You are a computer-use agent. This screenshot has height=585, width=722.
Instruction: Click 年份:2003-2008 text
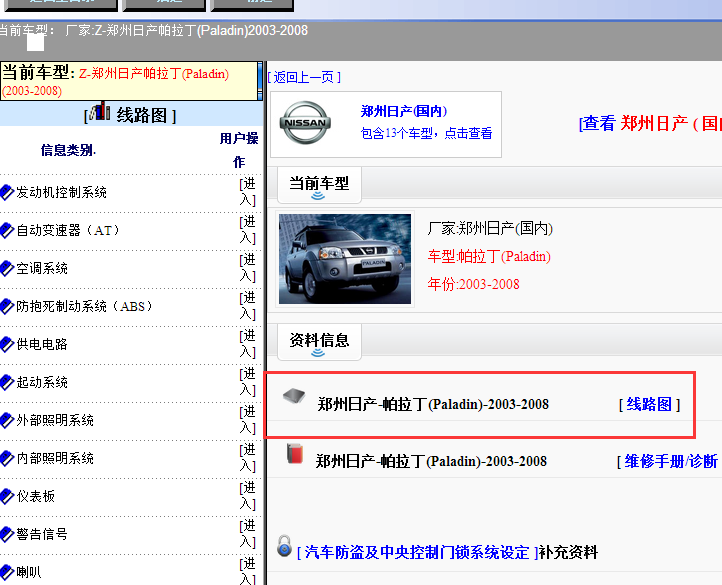(x=473, y=284)
